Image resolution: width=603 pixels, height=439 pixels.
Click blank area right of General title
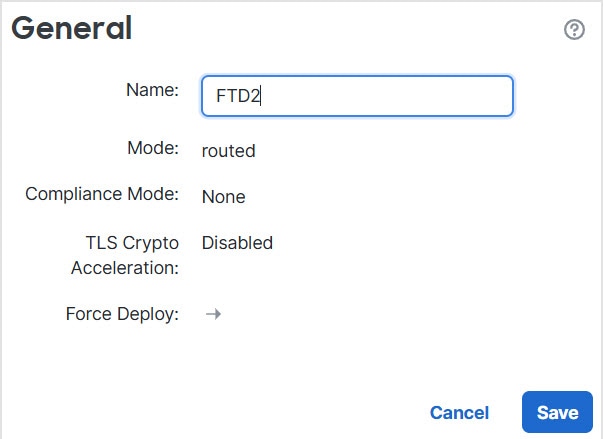[350, 30]
